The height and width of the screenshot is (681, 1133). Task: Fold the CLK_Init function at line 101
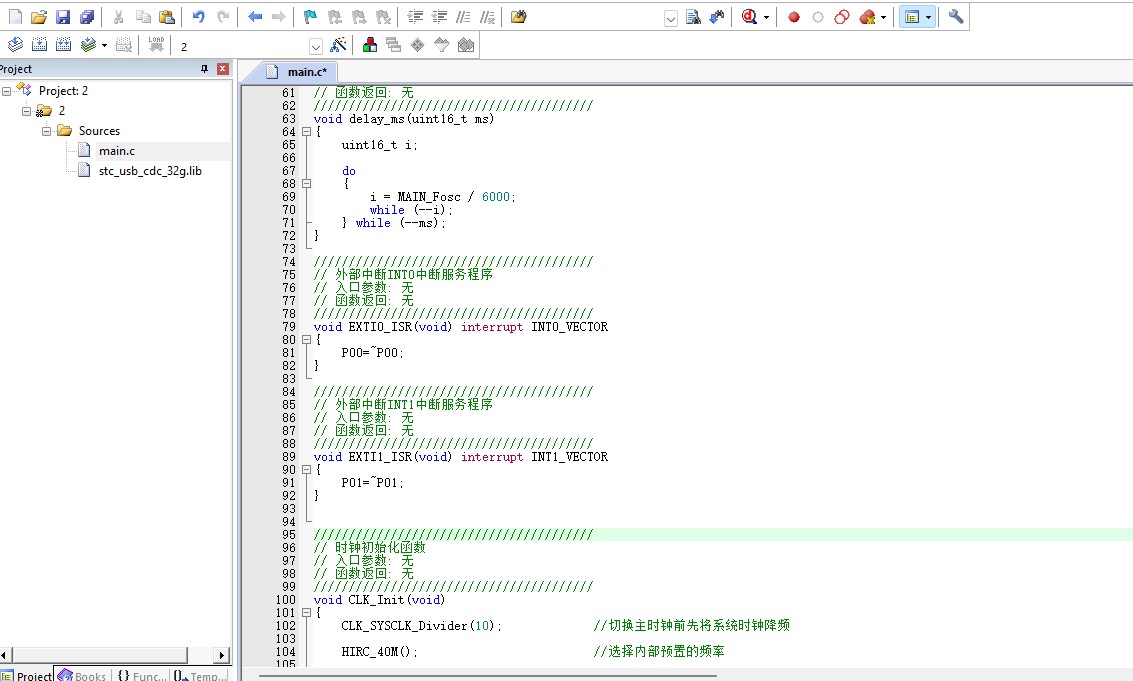pos(306,613)
